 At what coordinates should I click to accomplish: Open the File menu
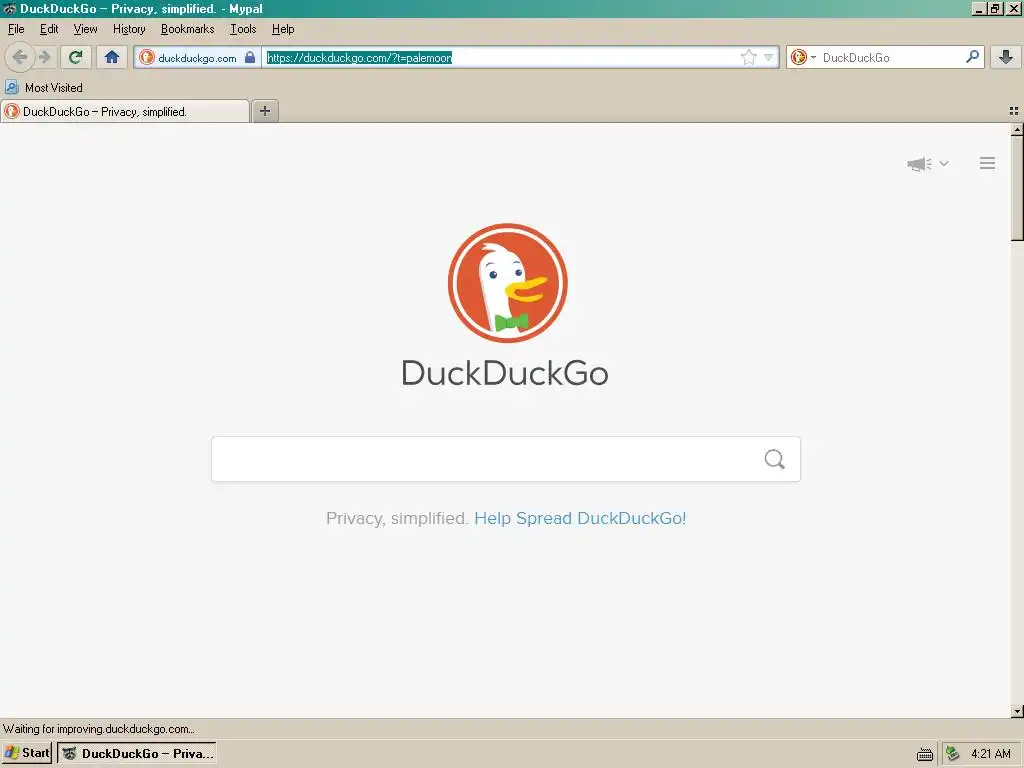pos(16,29)
